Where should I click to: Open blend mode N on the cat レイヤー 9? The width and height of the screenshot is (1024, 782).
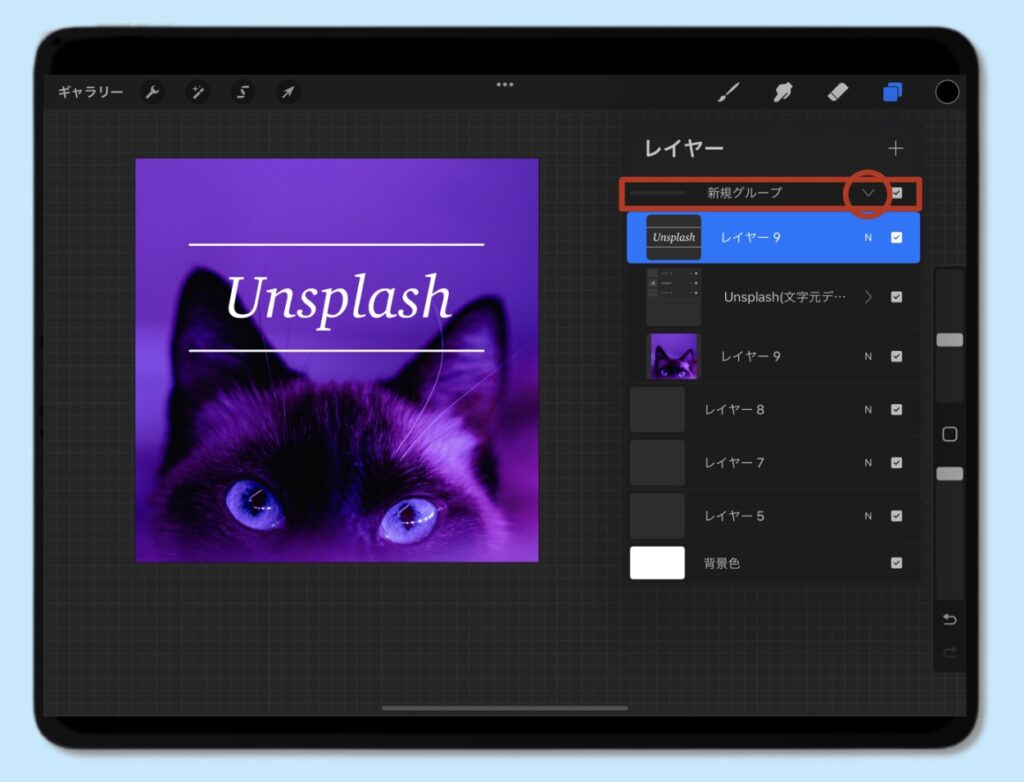click(x=868, y=357)
